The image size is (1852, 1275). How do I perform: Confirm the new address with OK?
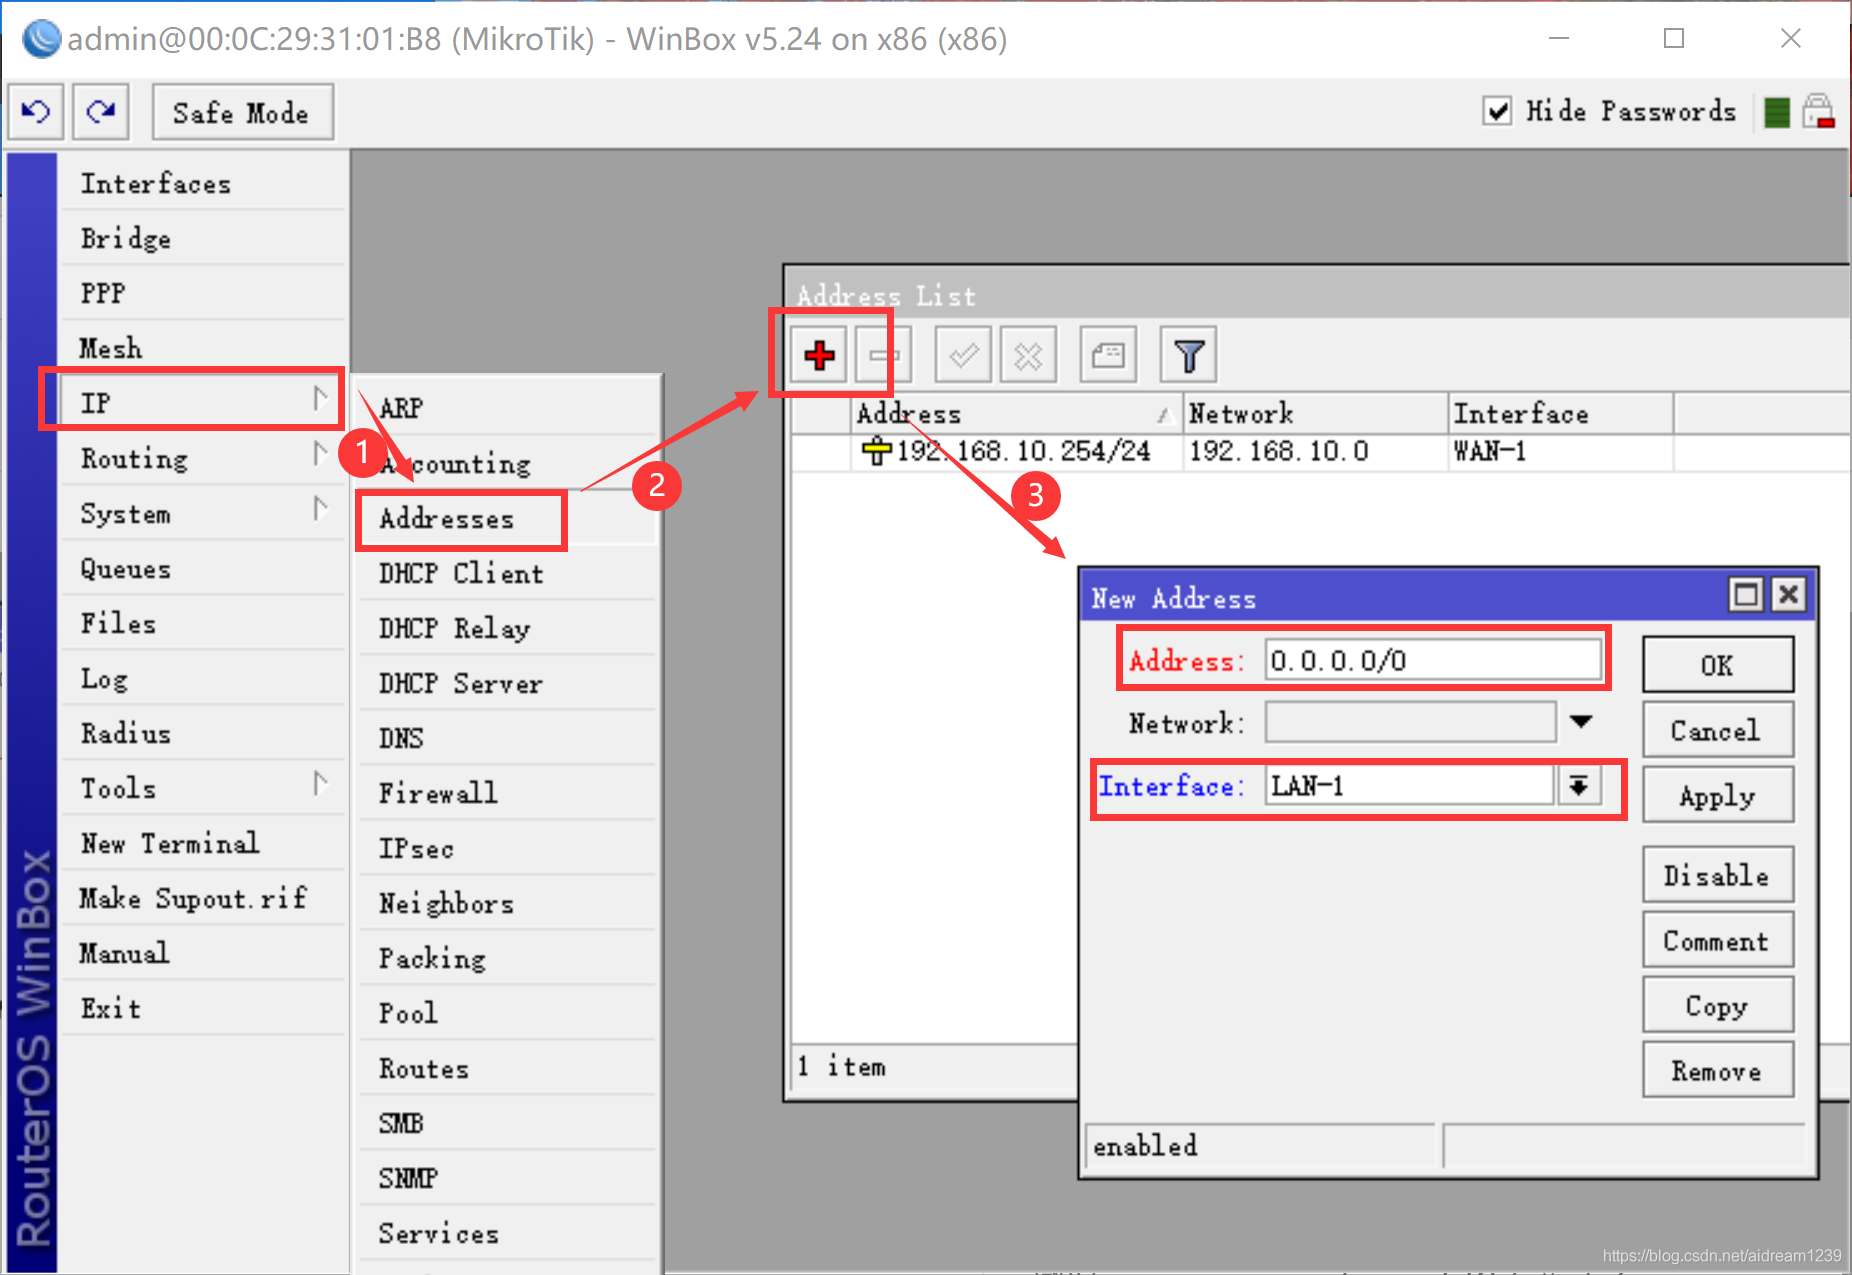[x=1718, y=665]
